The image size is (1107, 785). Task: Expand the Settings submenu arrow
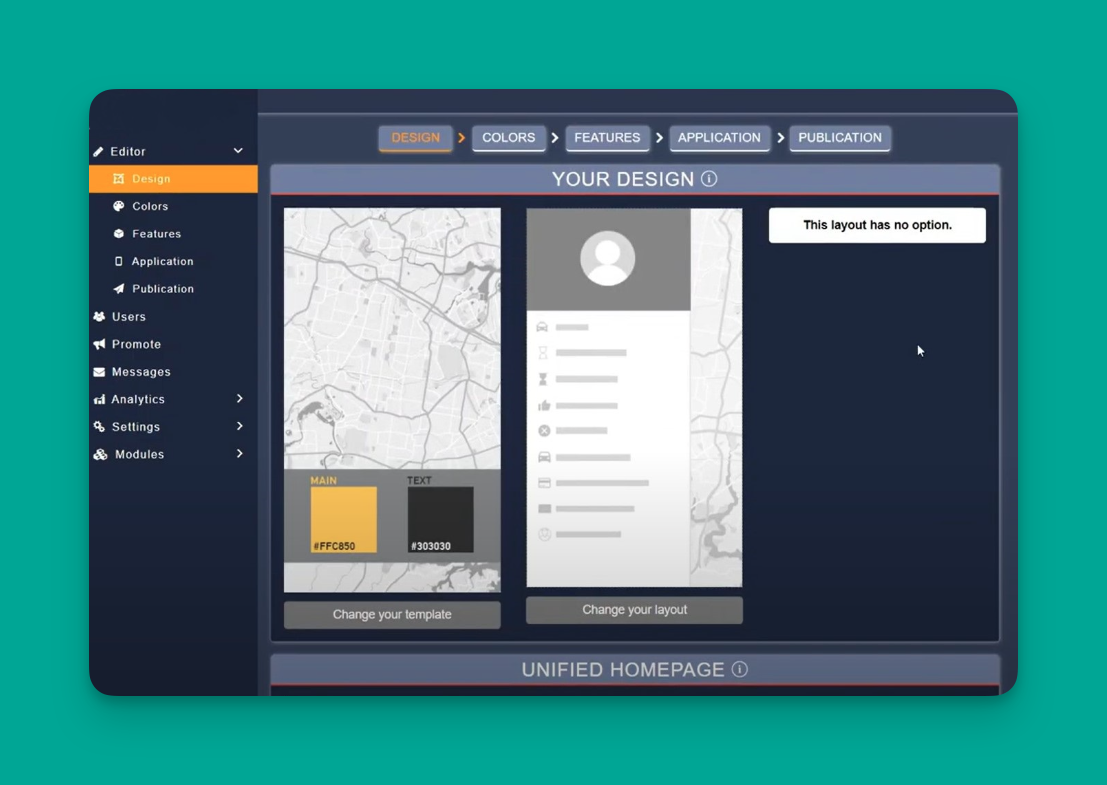[240, 426]
